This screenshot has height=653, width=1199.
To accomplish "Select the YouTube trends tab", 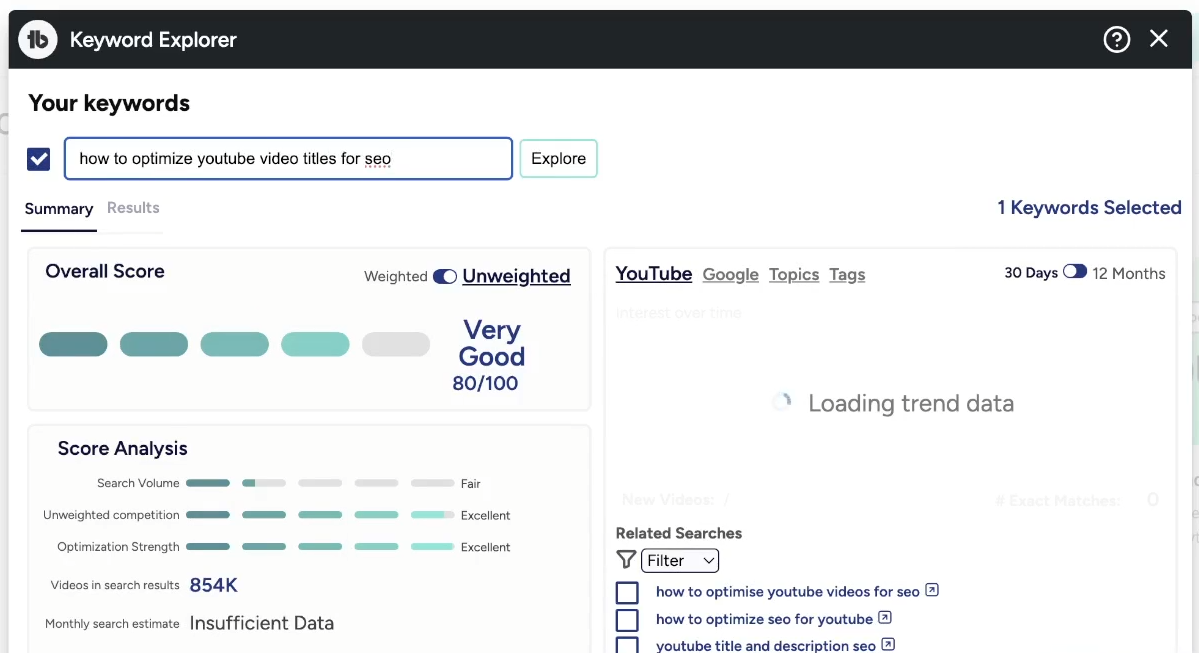I will tap(654, 274).
